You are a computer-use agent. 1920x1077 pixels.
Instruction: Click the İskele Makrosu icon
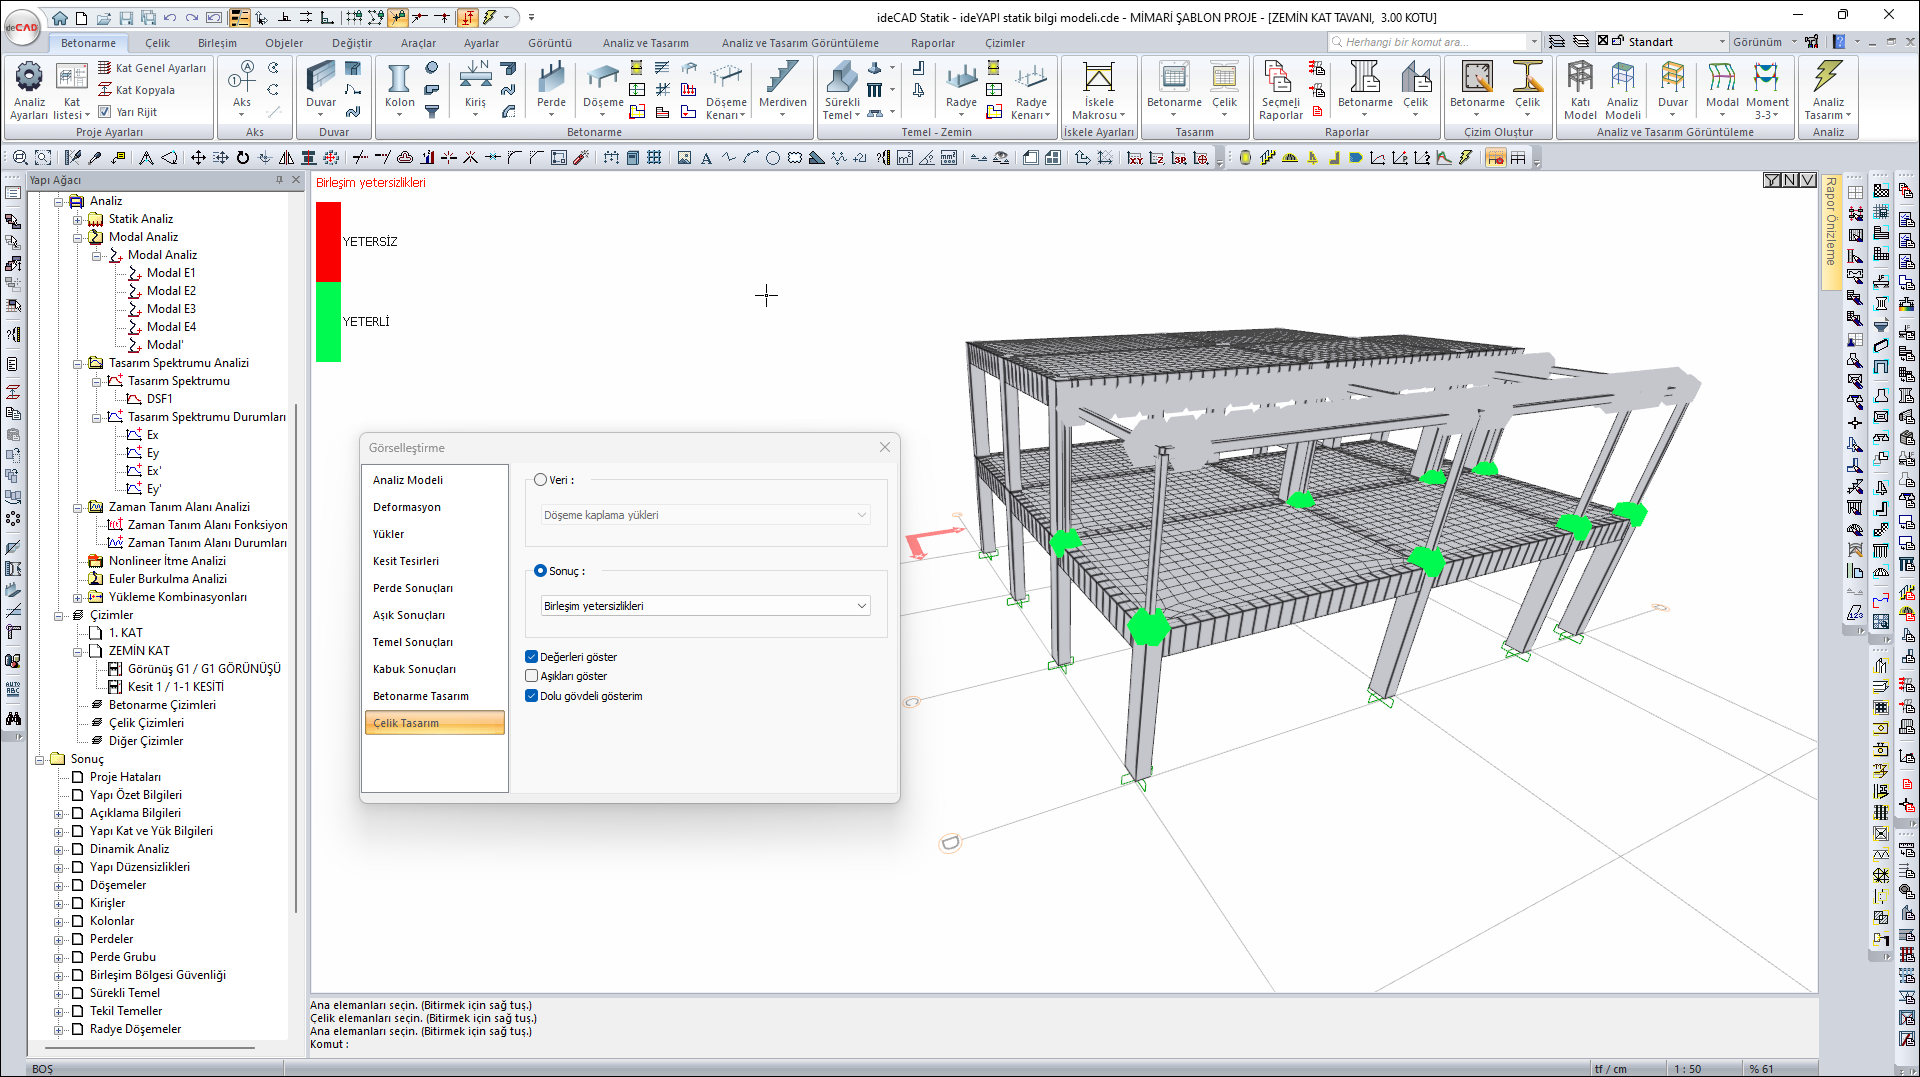coord(1098,78)
